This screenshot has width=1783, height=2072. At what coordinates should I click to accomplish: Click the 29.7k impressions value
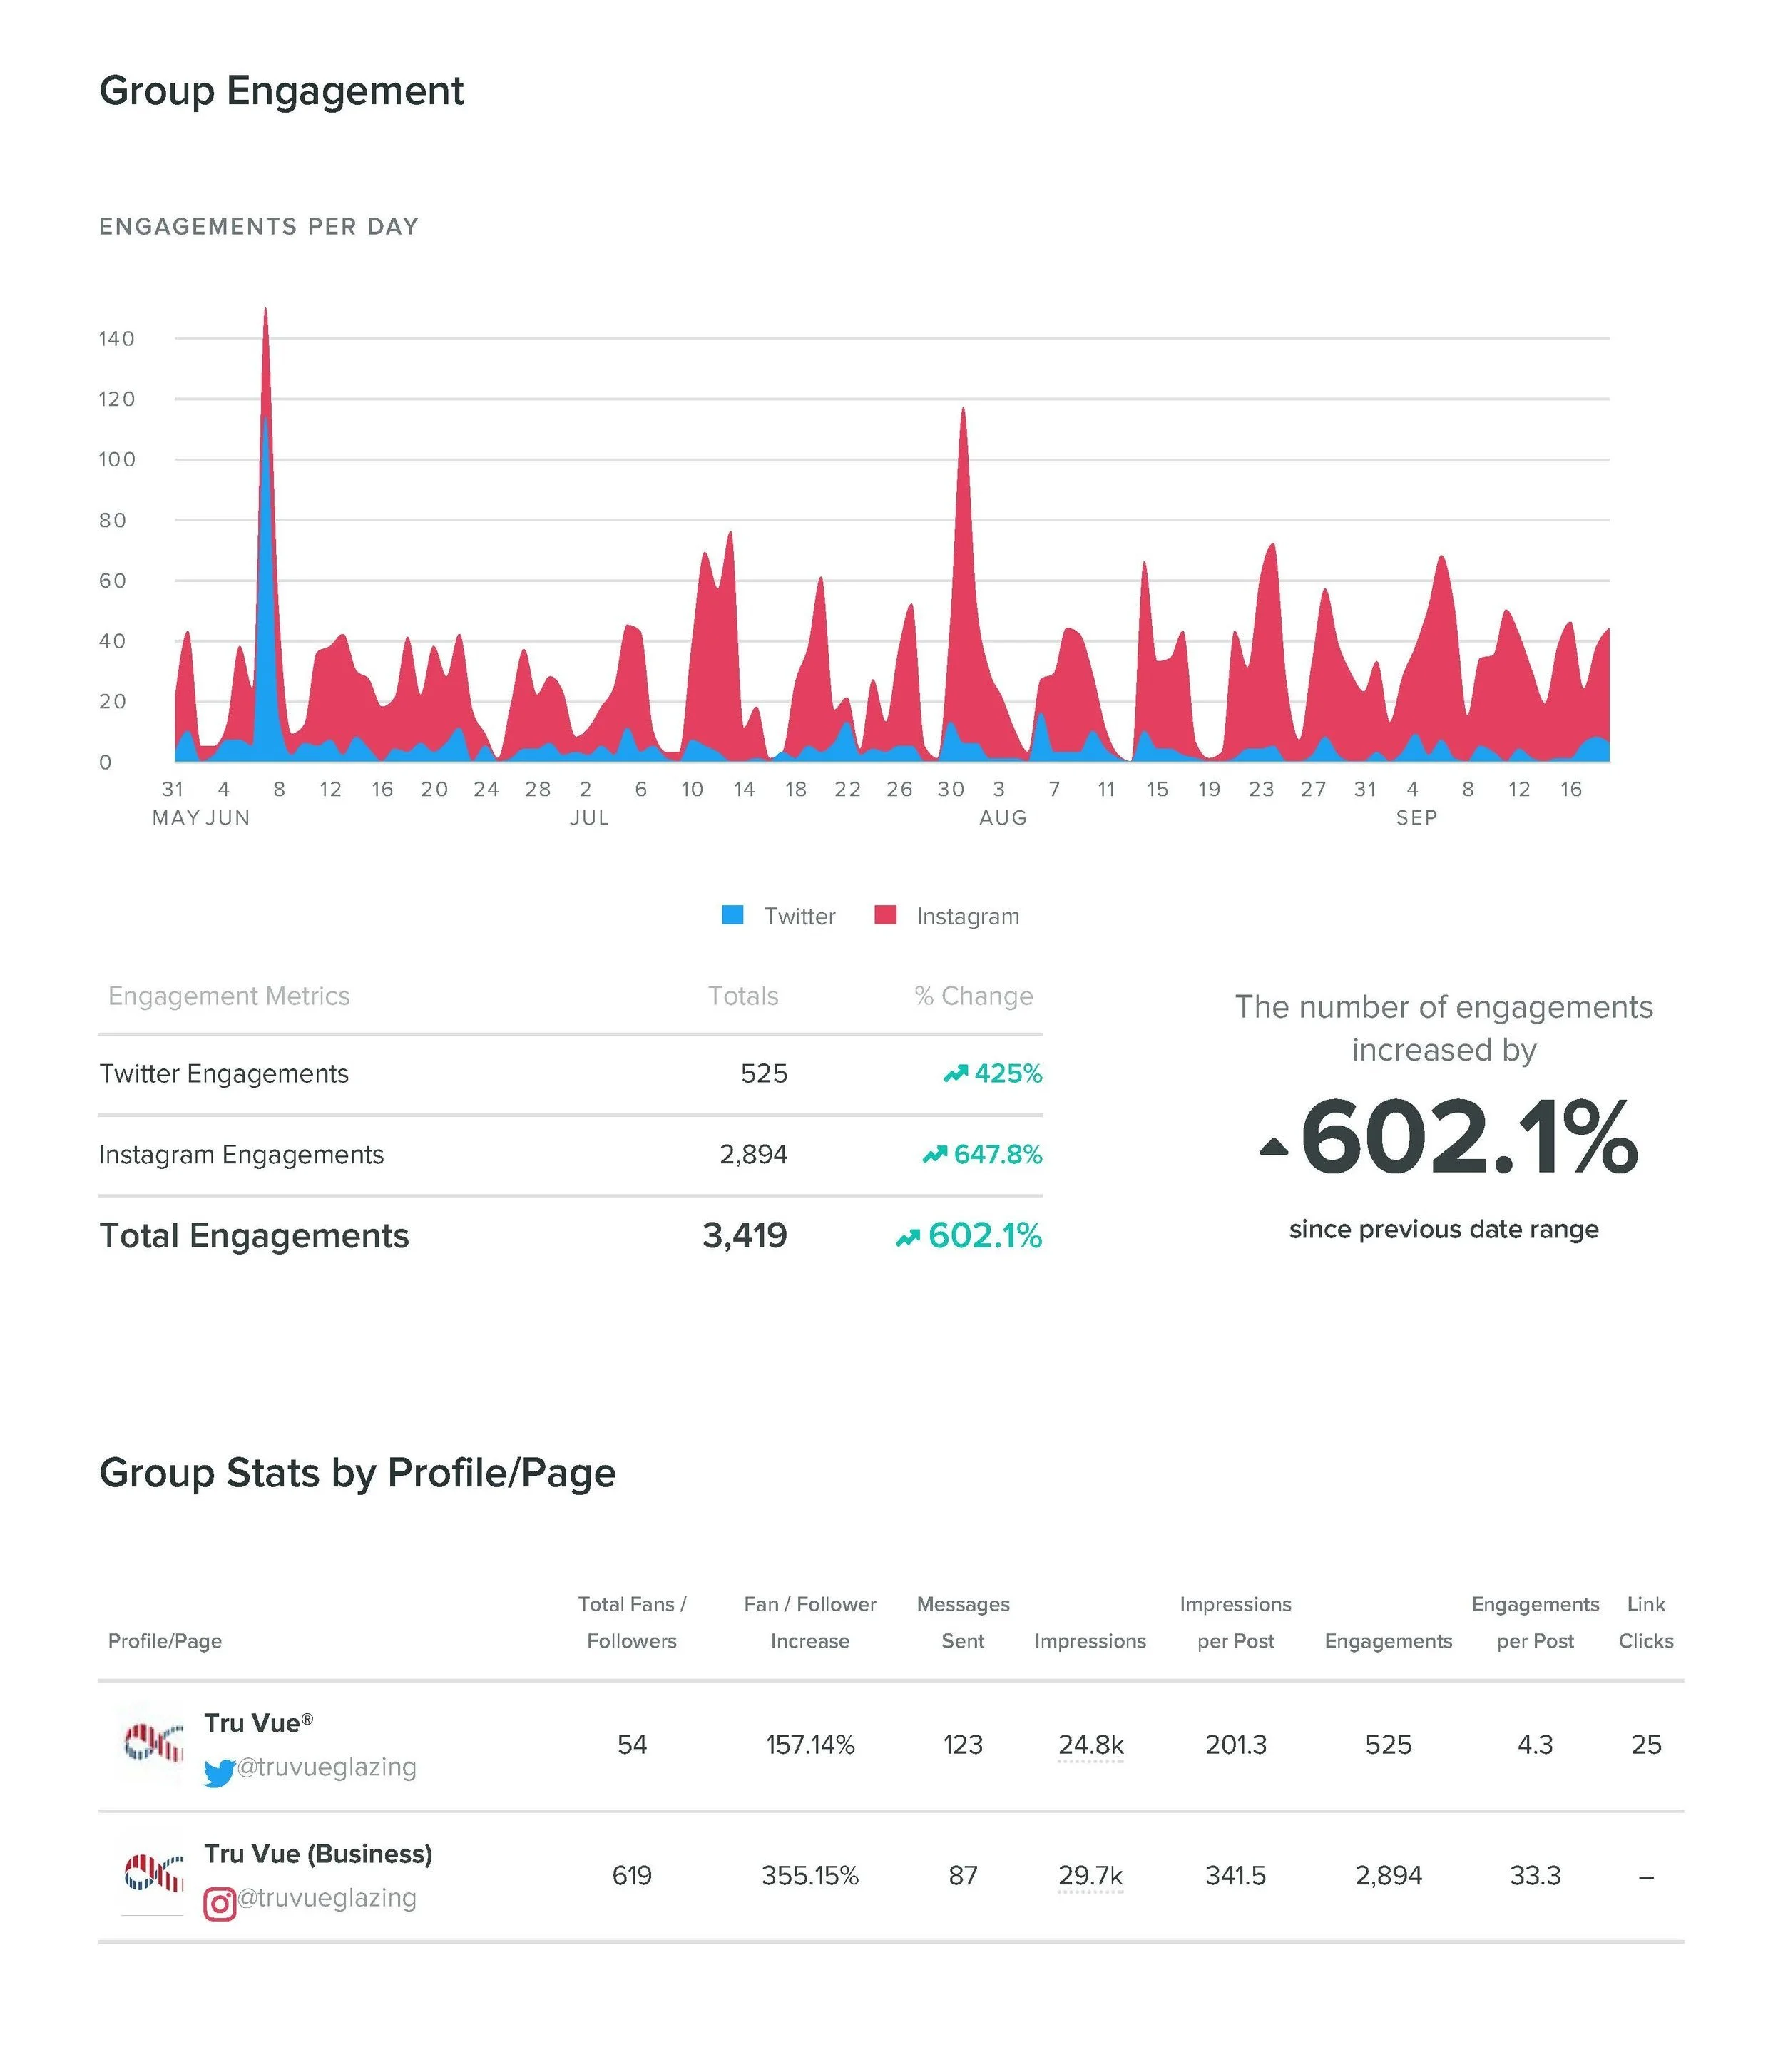click(x=1090, y=1876)
